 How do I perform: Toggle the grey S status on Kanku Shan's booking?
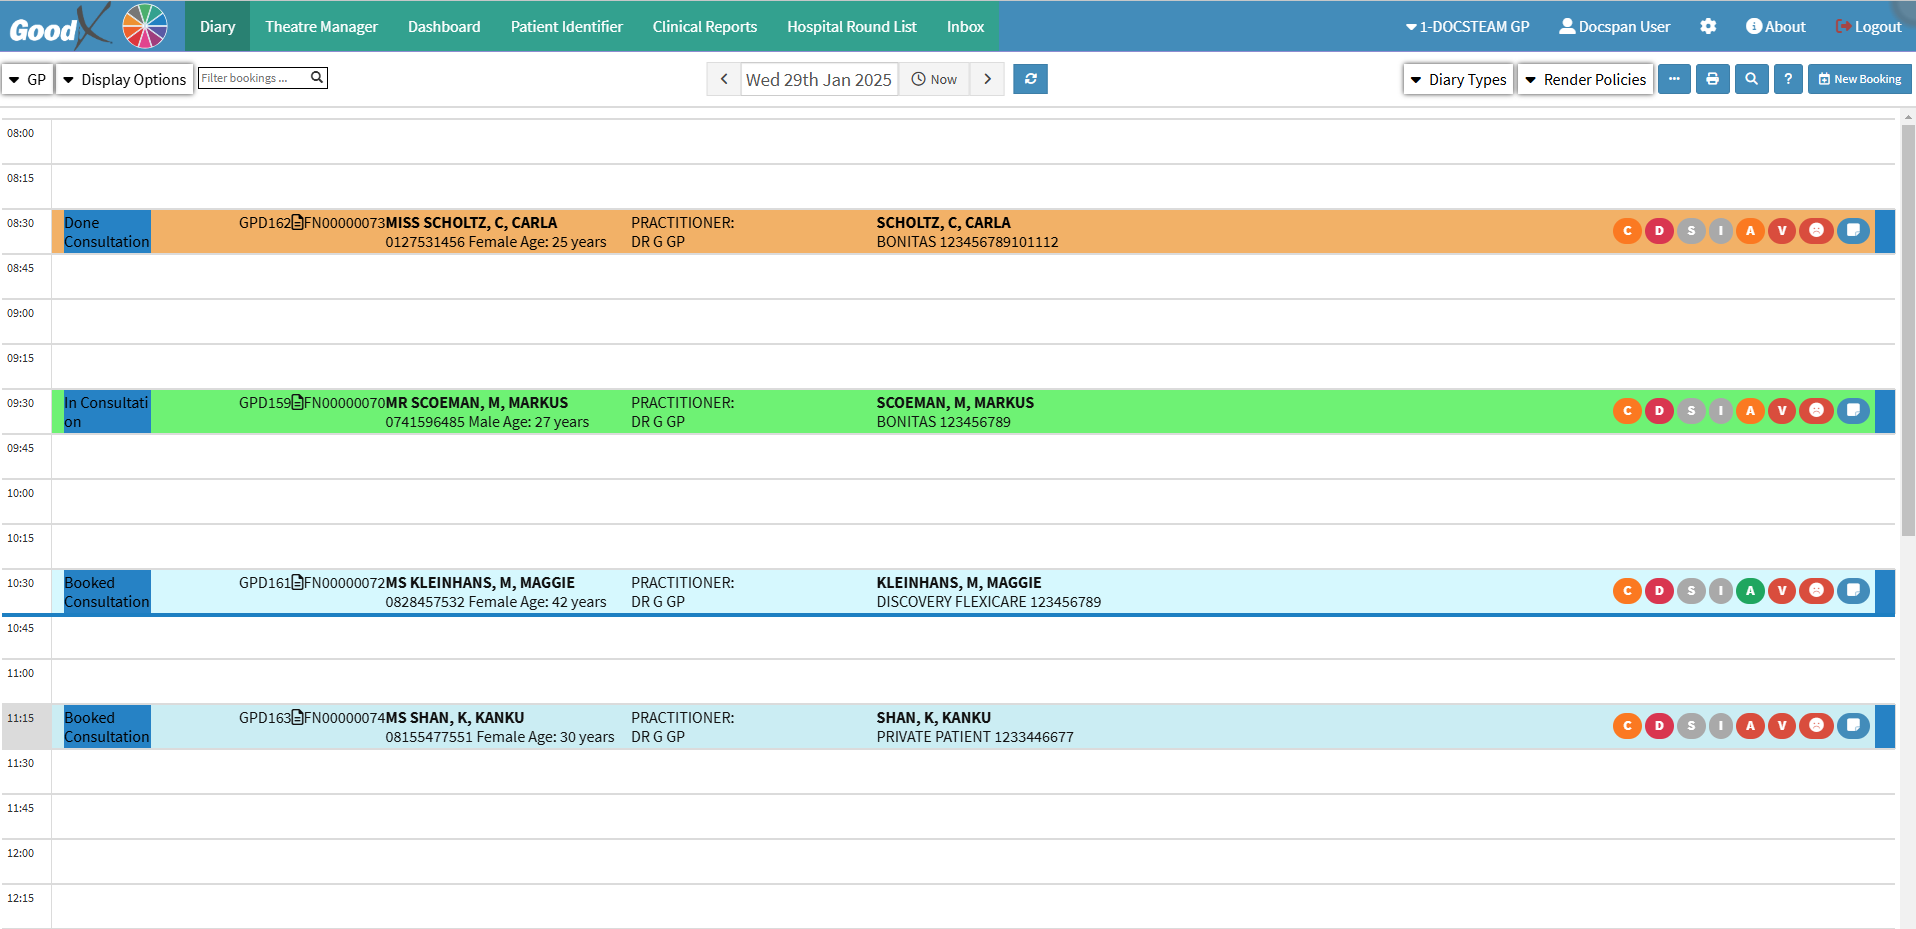(1691, 726)
